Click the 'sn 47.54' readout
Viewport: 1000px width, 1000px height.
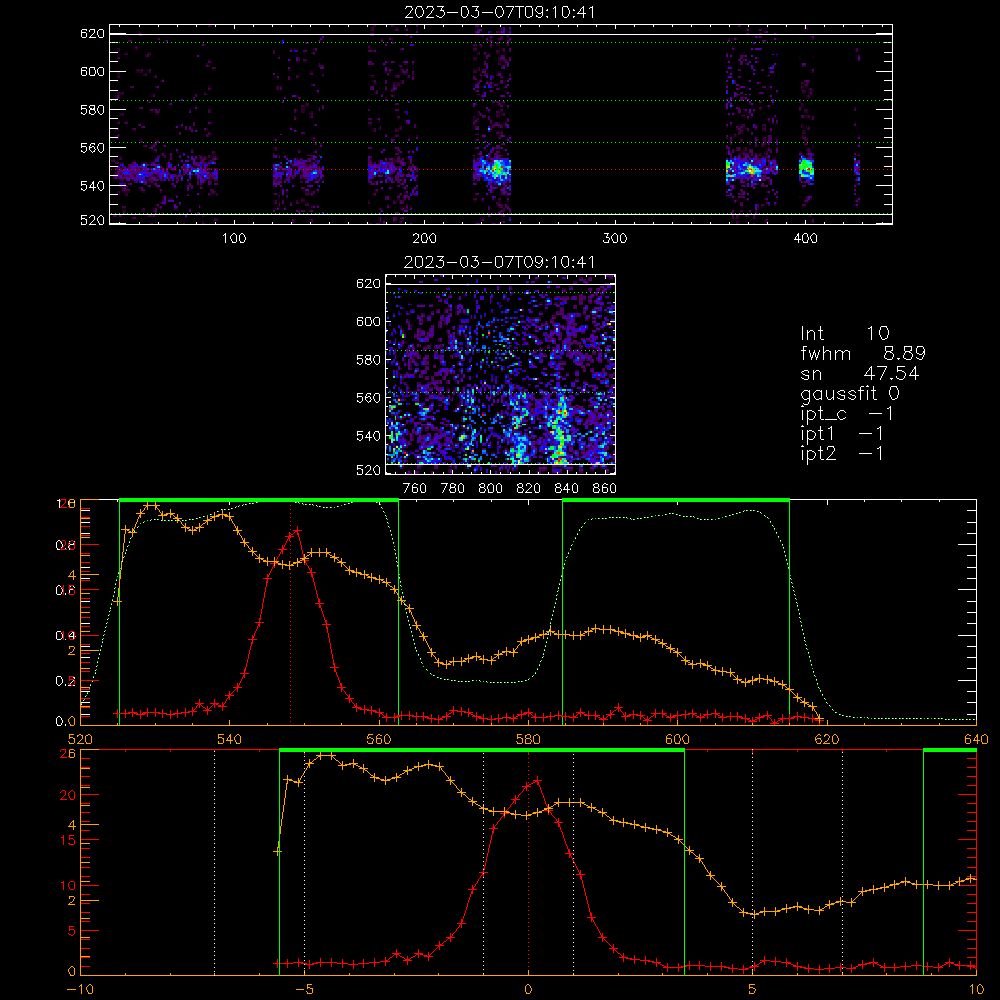(x=859, y=373)
